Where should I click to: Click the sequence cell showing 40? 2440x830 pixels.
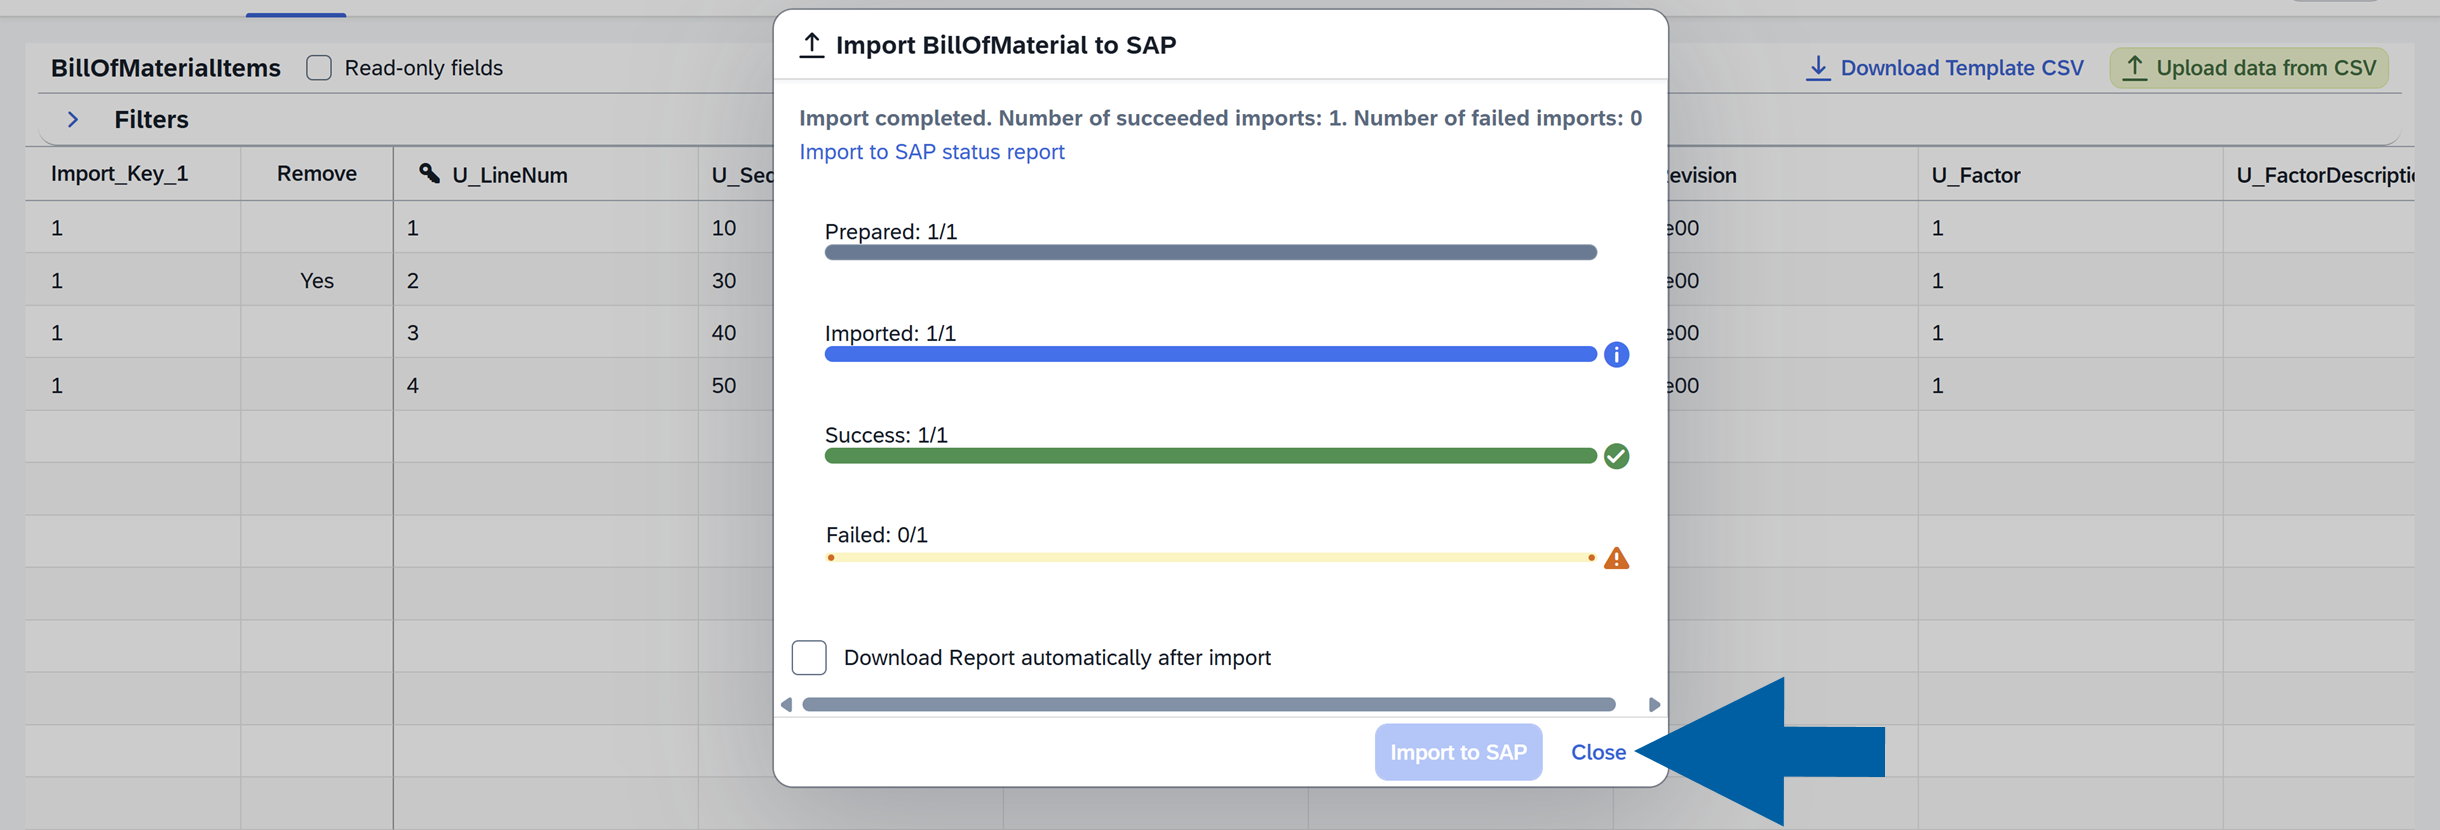tap(736, 333)
